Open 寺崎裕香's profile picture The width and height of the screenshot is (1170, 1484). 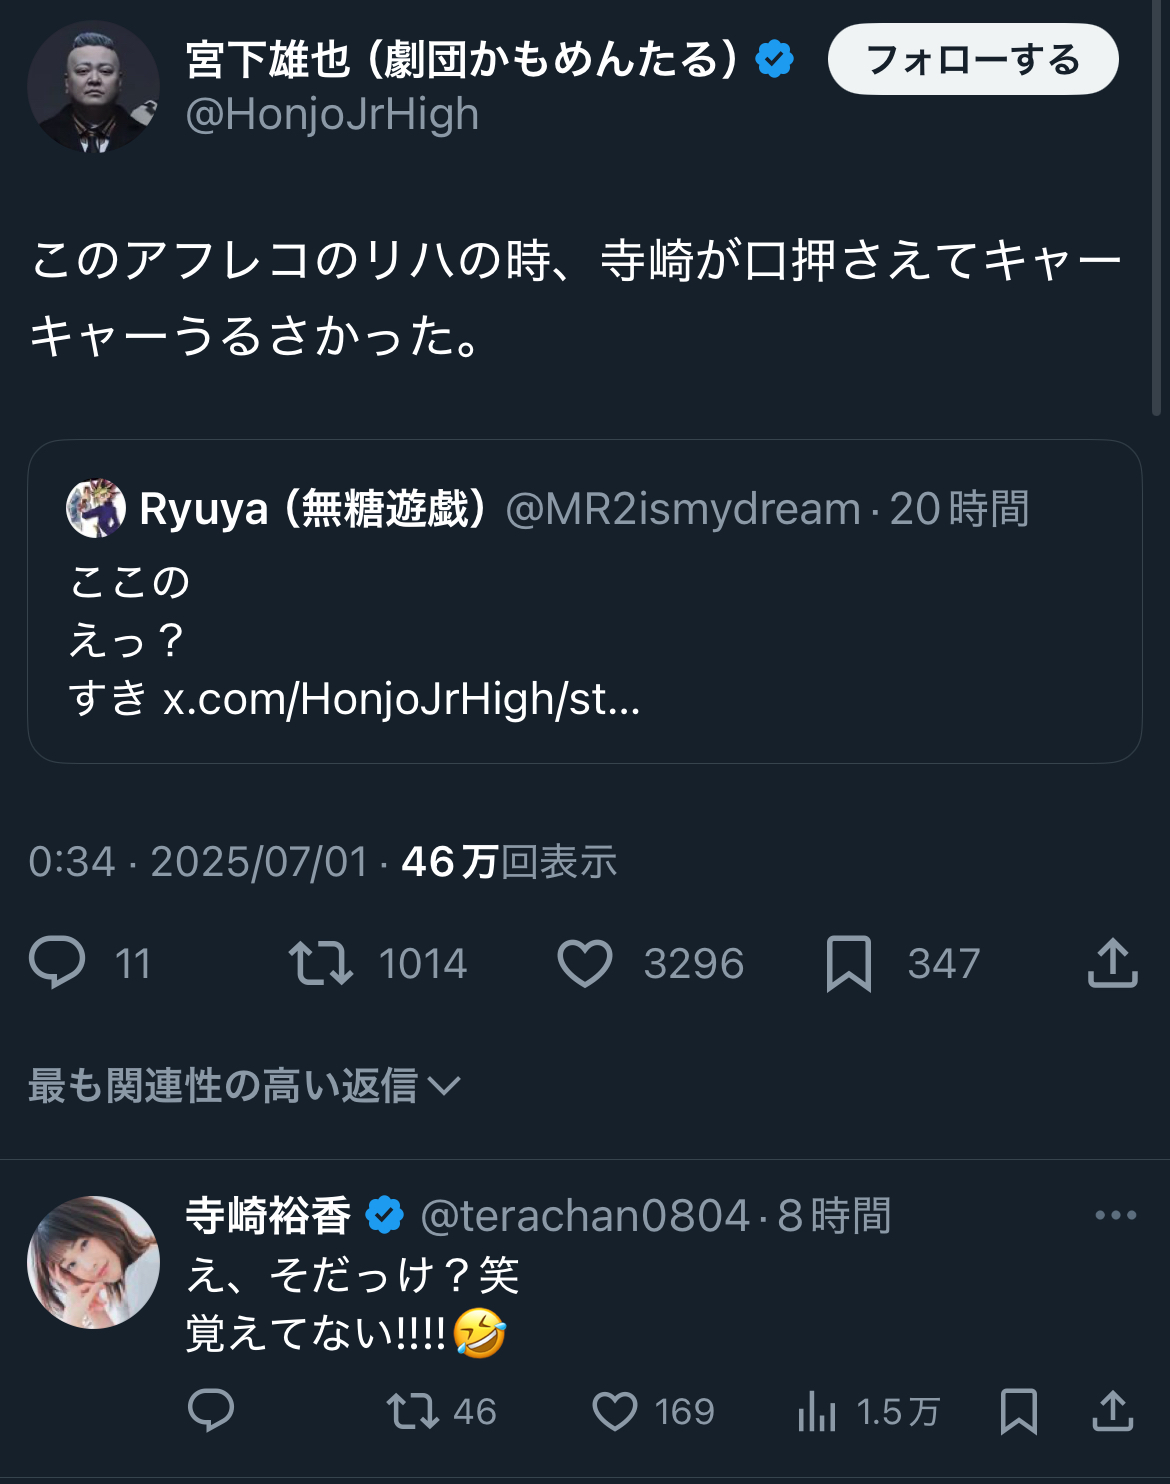click(x=93, y=1262)
